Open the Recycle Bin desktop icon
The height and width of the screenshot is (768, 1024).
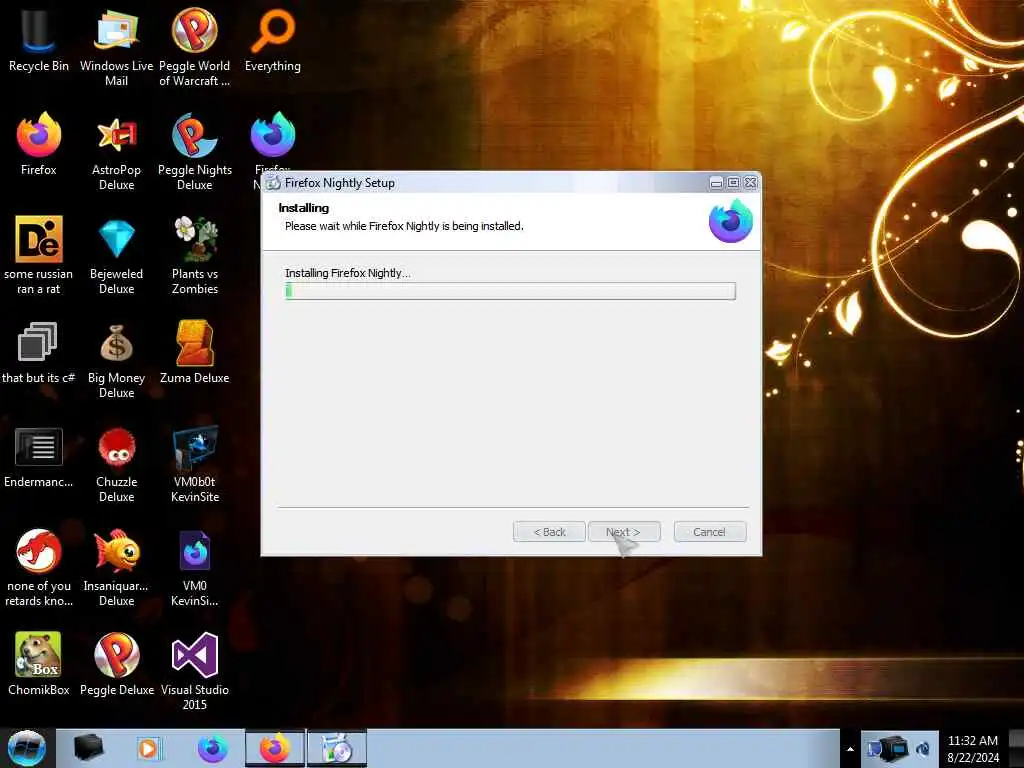coord(39,40)
